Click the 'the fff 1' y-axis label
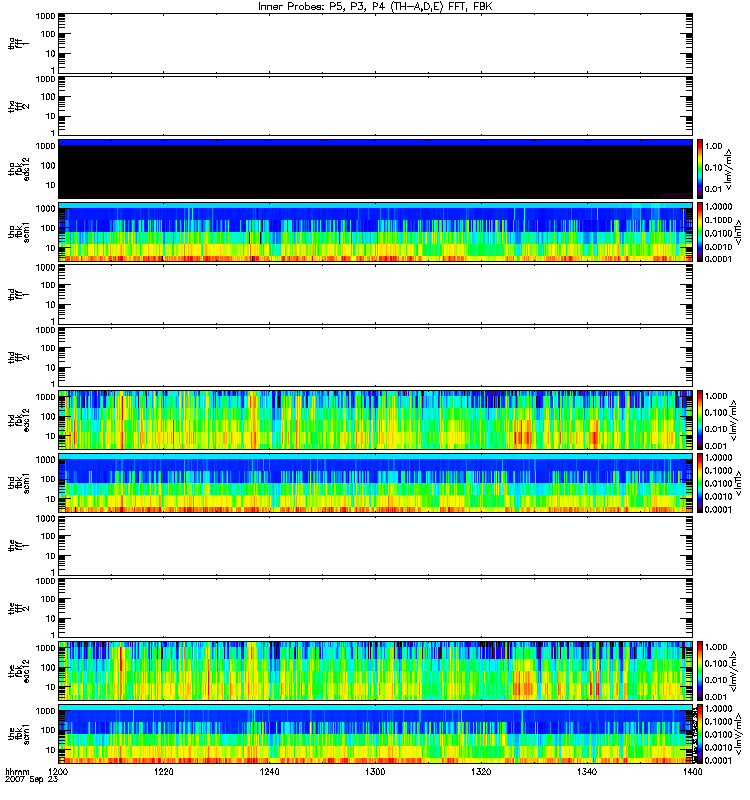 tap(19, 545)
